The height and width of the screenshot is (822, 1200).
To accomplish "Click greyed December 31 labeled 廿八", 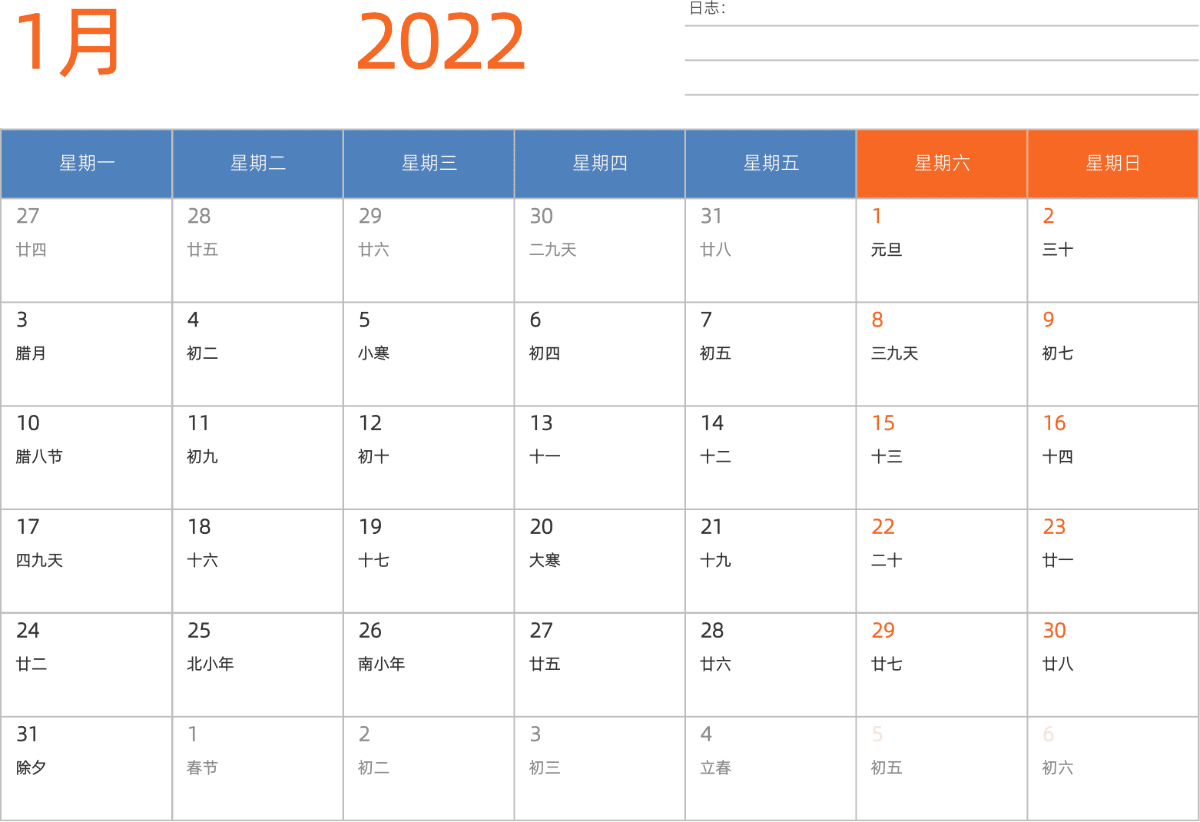I will [771, 250].
